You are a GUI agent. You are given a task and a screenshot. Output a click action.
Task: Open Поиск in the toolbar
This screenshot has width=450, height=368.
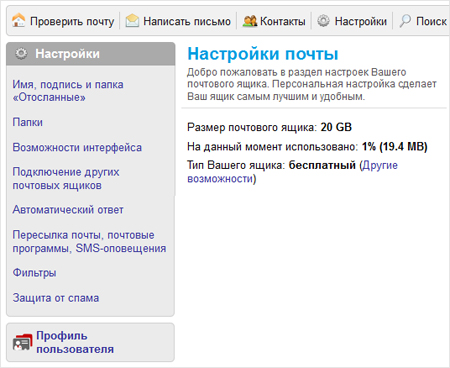tap(431, 21)
